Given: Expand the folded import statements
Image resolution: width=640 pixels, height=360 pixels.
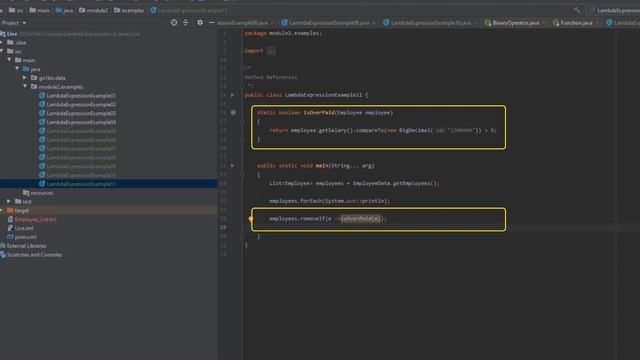Looking at the screenshot, I should click(x=271, y=51).
